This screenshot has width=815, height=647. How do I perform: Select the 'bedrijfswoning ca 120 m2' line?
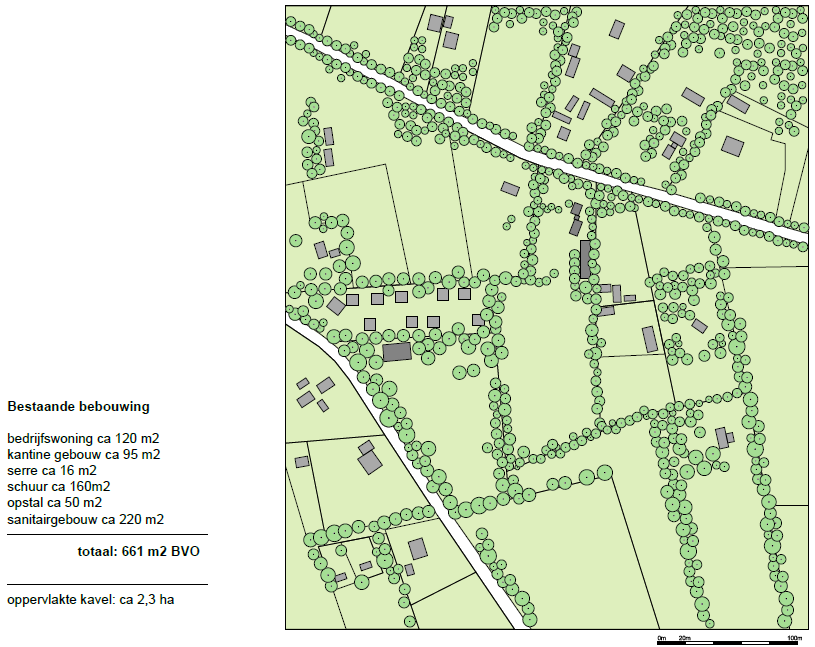84,439
